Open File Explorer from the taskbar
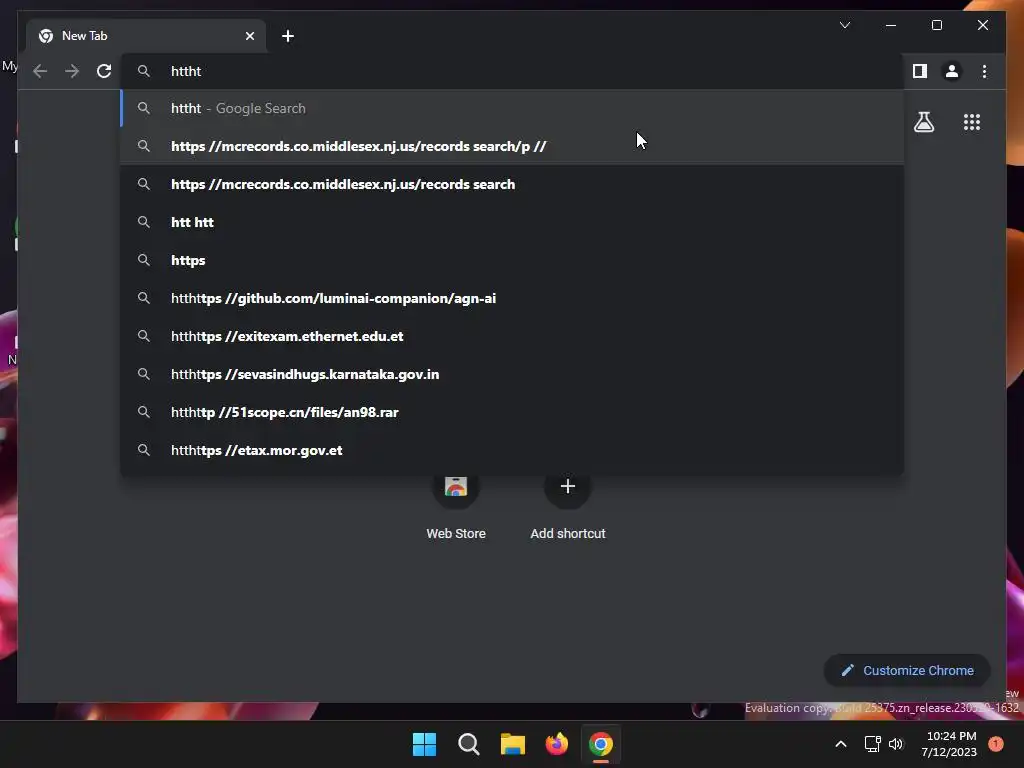This screenshot has width=1024, height=768. pos(513,744)
